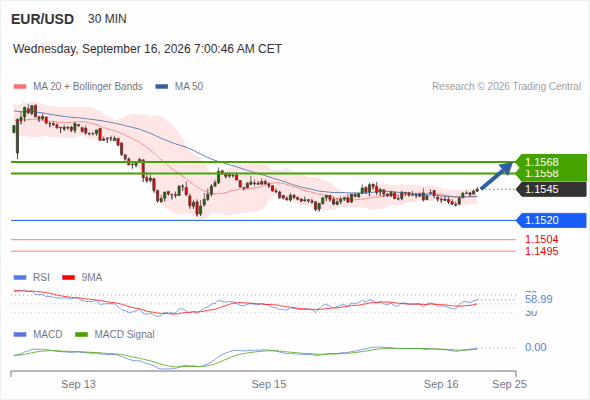Viewport: 590px width, 400px height.
Task: Click the EUR/USD chart title
Action: (x=43, y=19)
